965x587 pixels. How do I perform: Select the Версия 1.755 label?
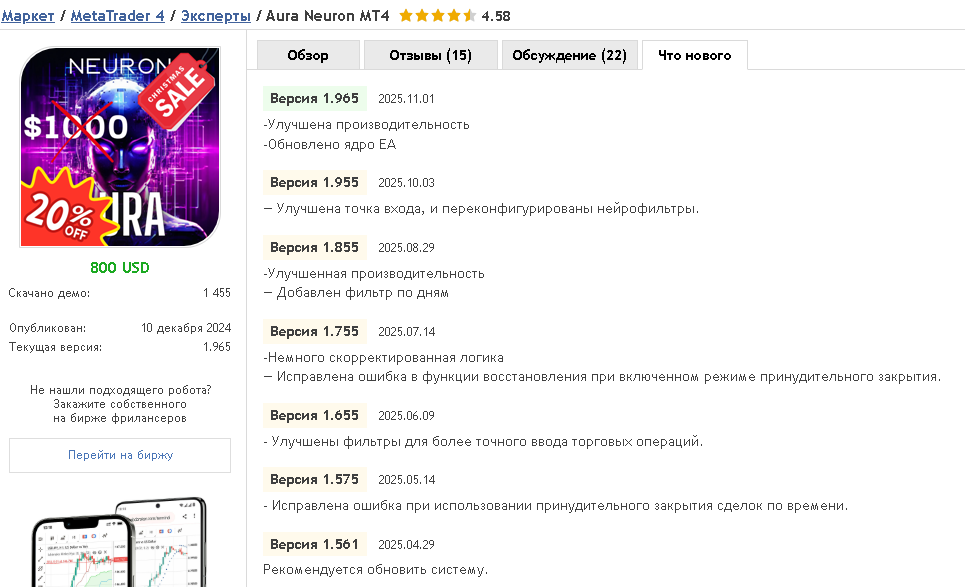pos(314,332)
